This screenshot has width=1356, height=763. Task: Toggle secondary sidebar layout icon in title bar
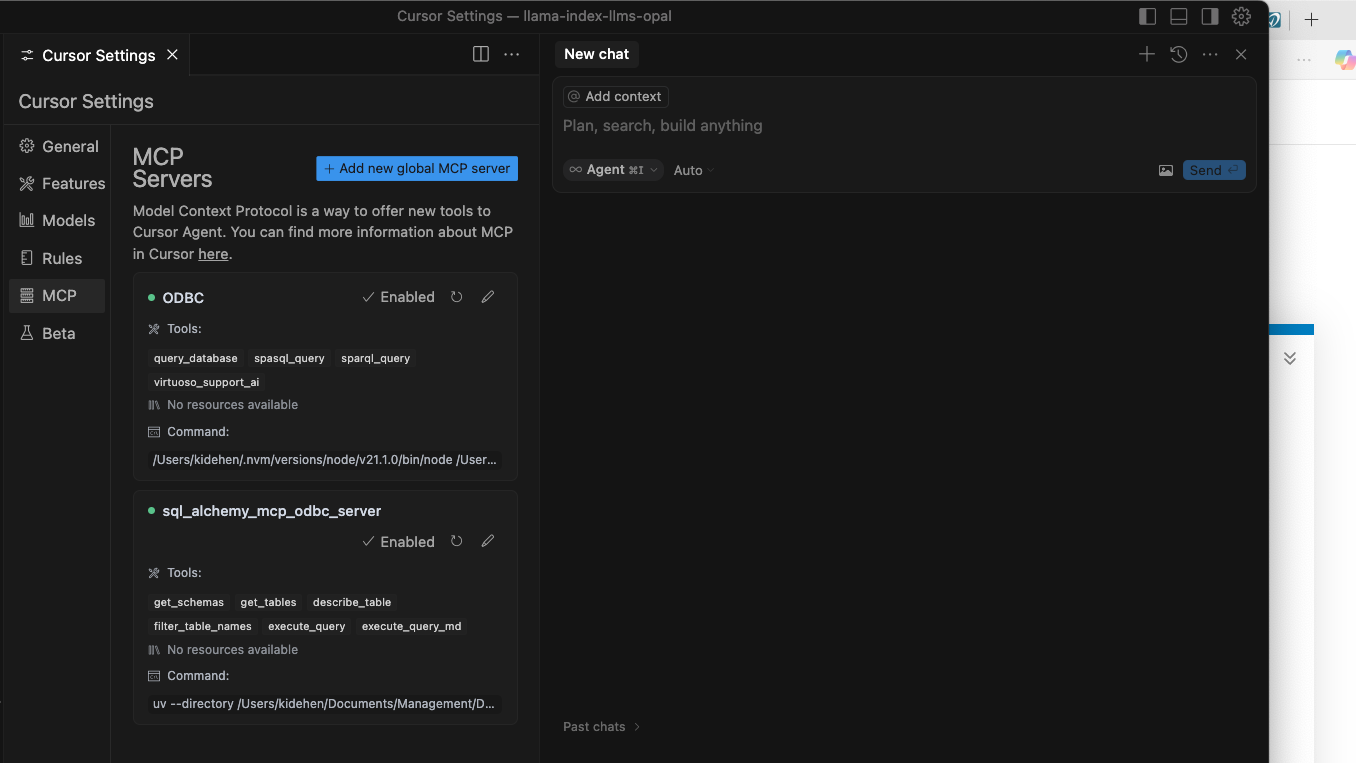1210,16
